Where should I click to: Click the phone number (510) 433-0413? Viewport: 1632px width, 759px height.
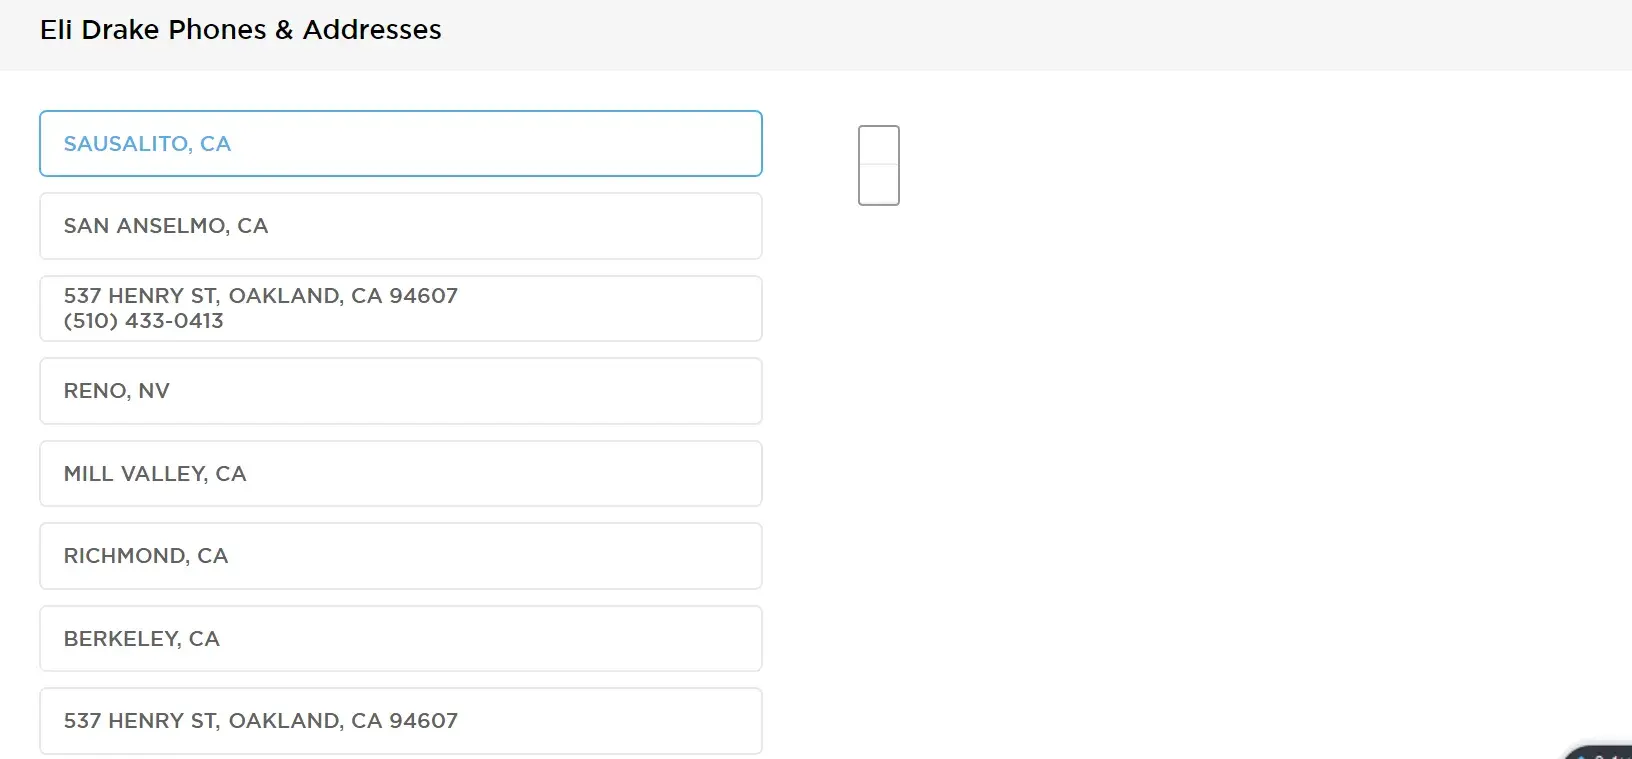pos(144,321)
